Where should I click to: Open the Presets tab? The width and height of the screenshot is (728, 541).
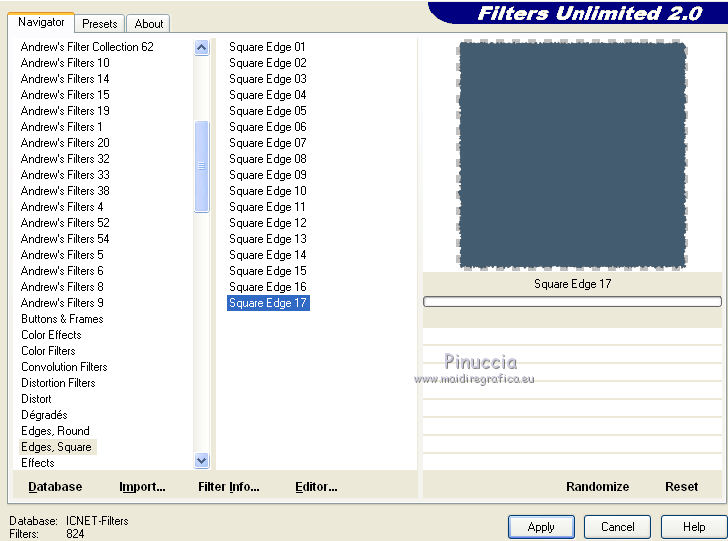click(100, 24)
